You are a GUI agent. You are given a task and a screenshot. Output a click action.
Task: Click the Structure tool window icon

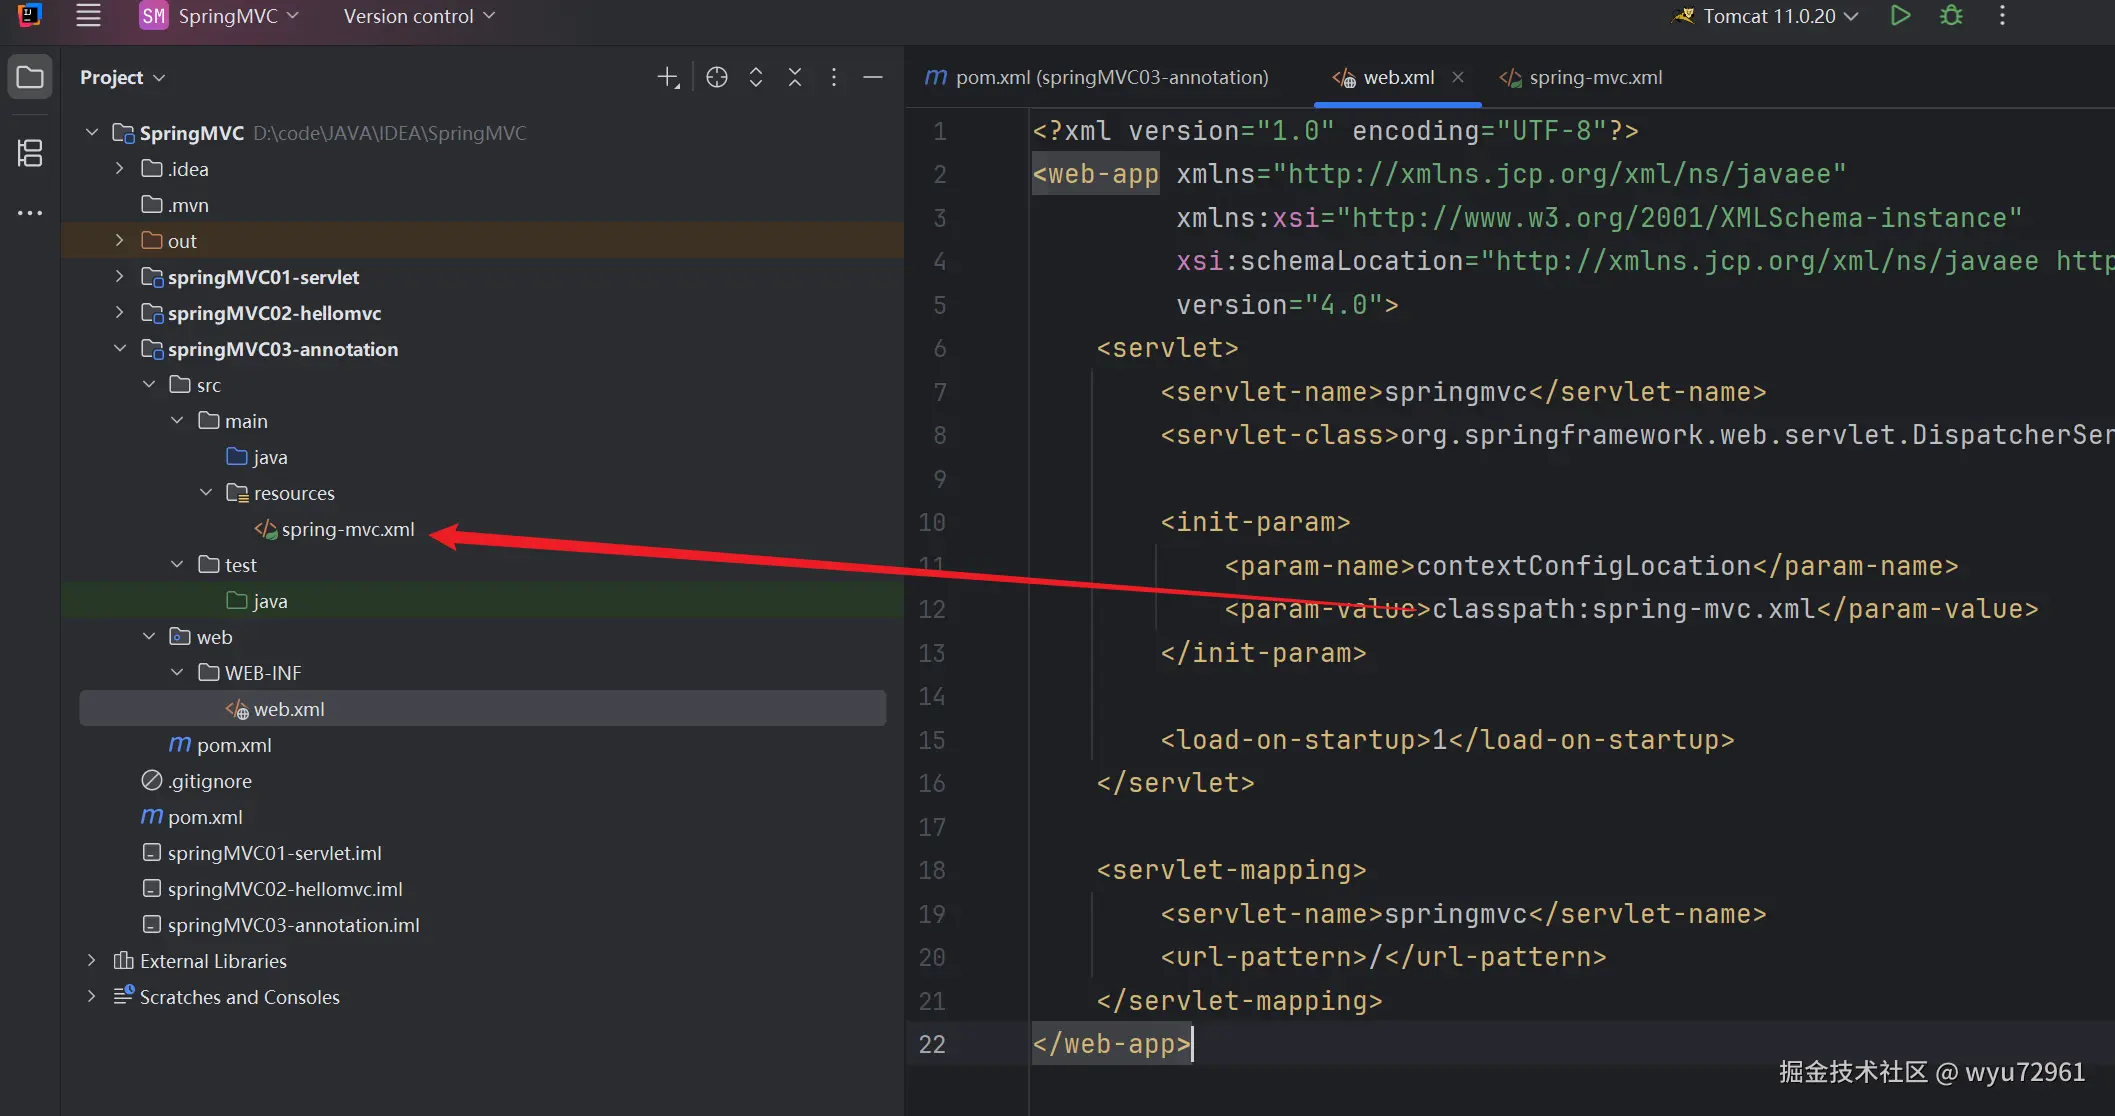30,153
